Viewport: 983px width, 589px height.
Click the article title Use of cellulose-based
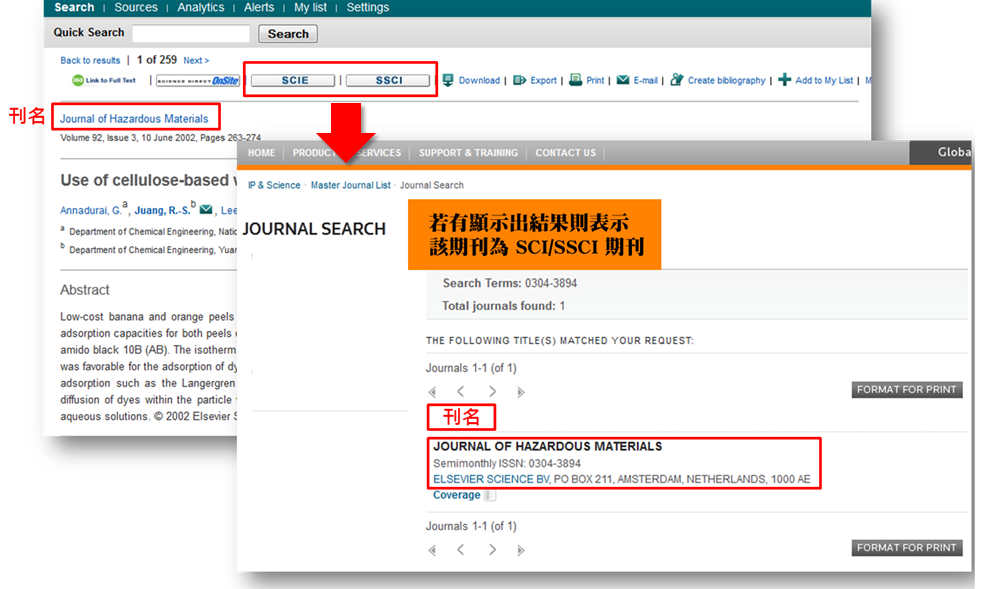click(x=149, y=180)
